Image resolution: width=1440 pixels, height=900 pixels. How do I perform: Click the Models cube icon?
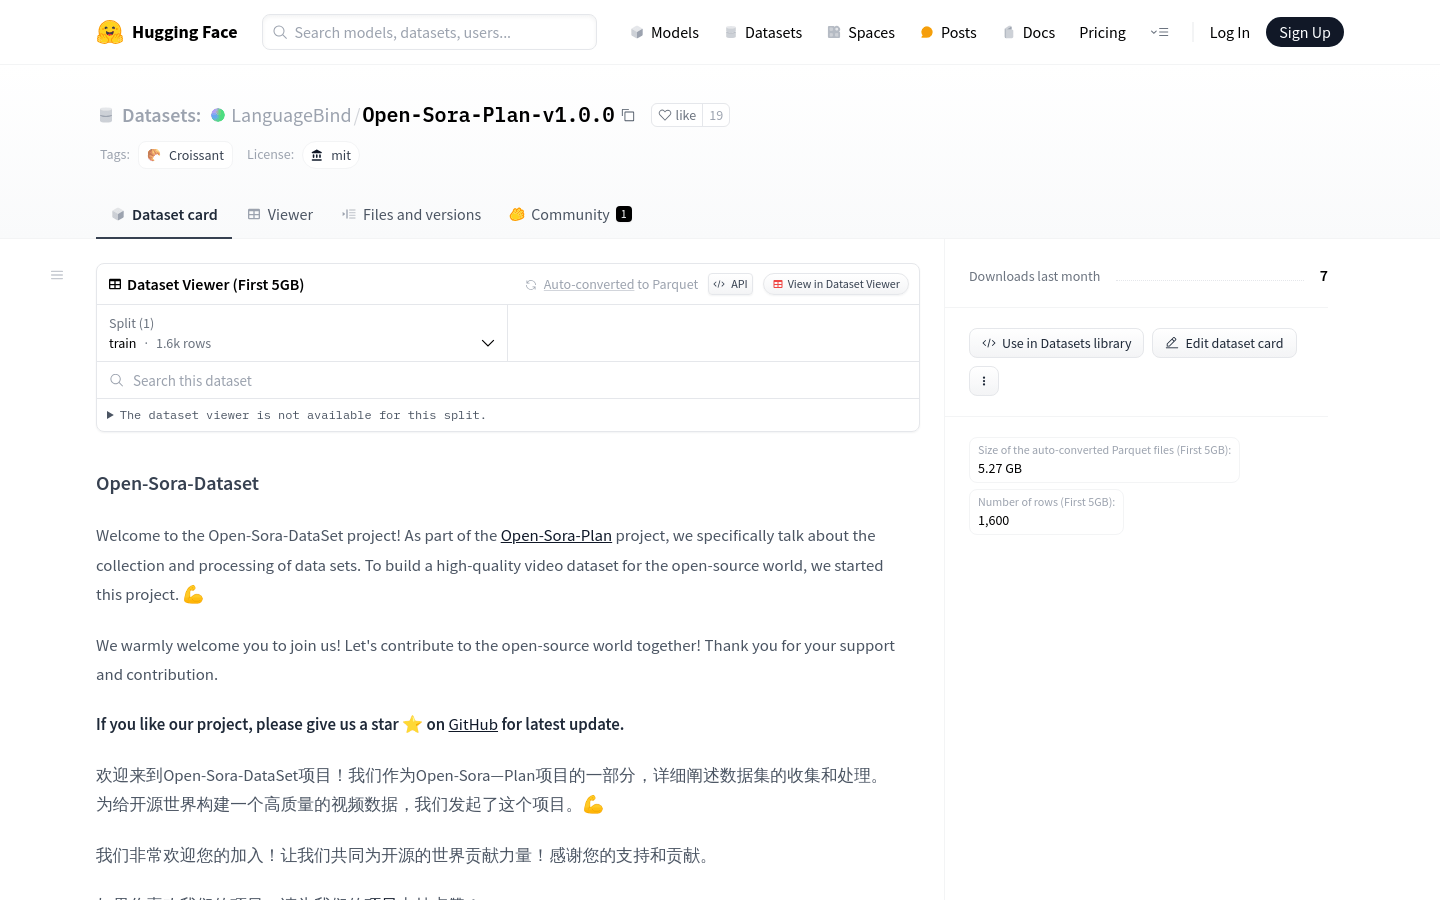pyautogui.click(x=637, y=32)
